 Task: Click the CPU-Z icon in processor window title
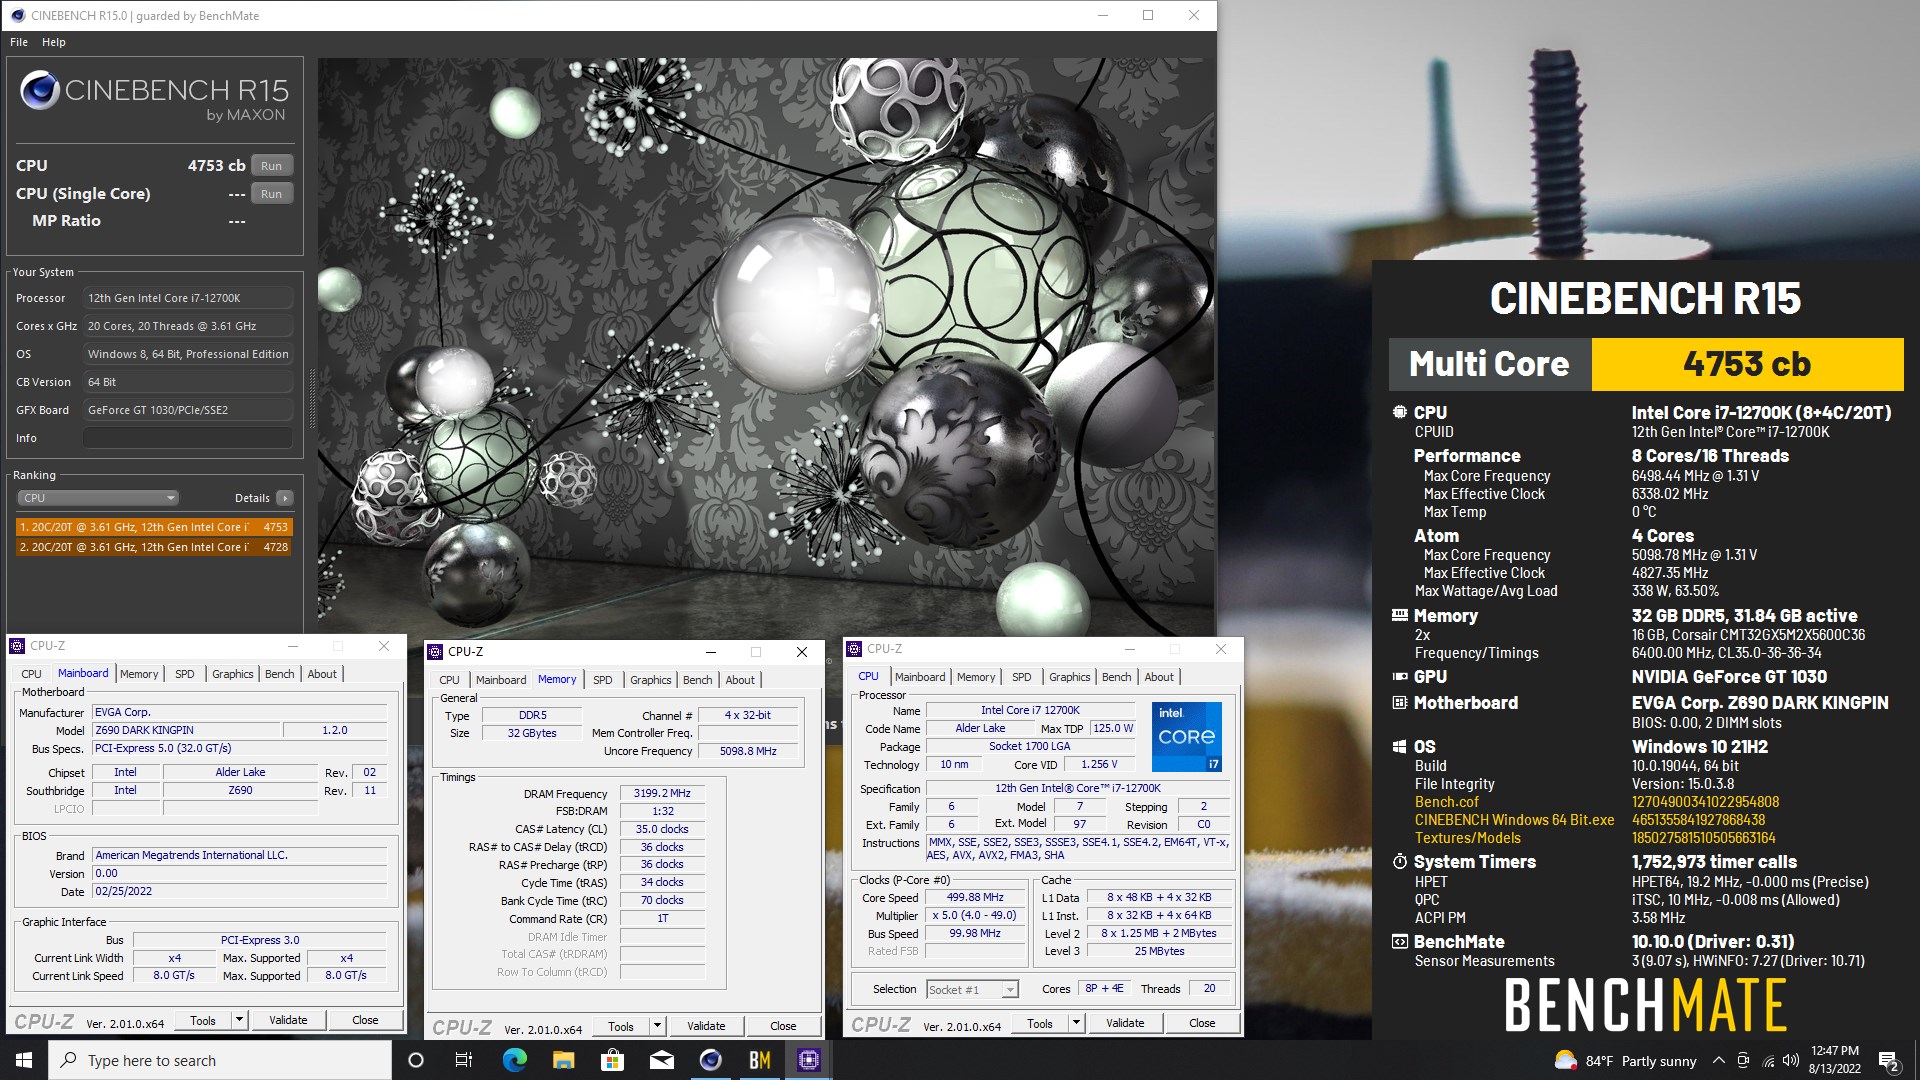tap(854, 649)
